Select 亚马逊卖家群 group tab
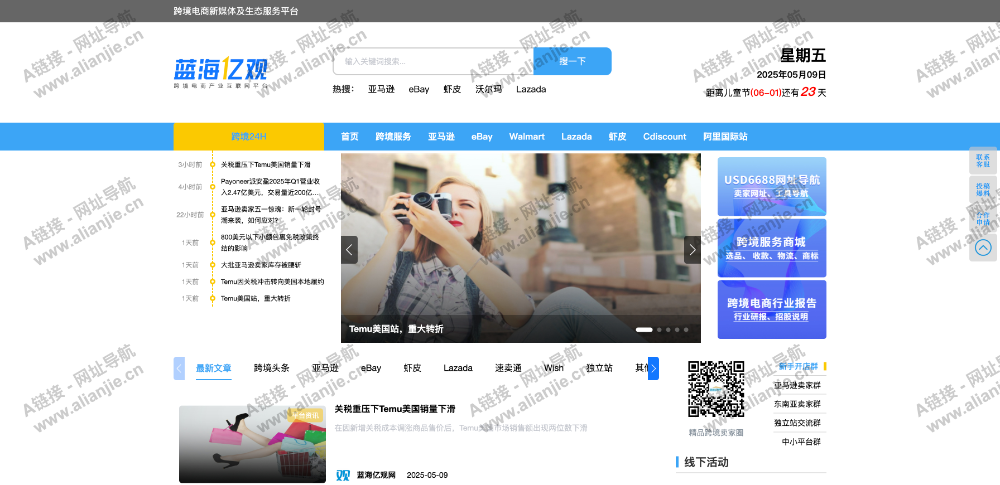This screenshot has width=1000, height=485. click(x=798, y=385)
